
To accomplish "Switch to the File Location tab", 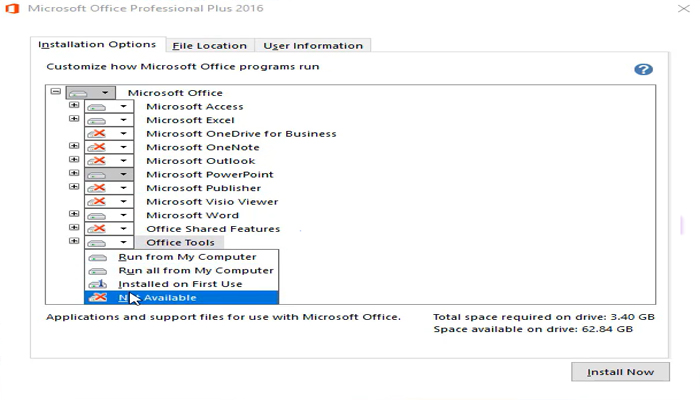I will [209, 45].
